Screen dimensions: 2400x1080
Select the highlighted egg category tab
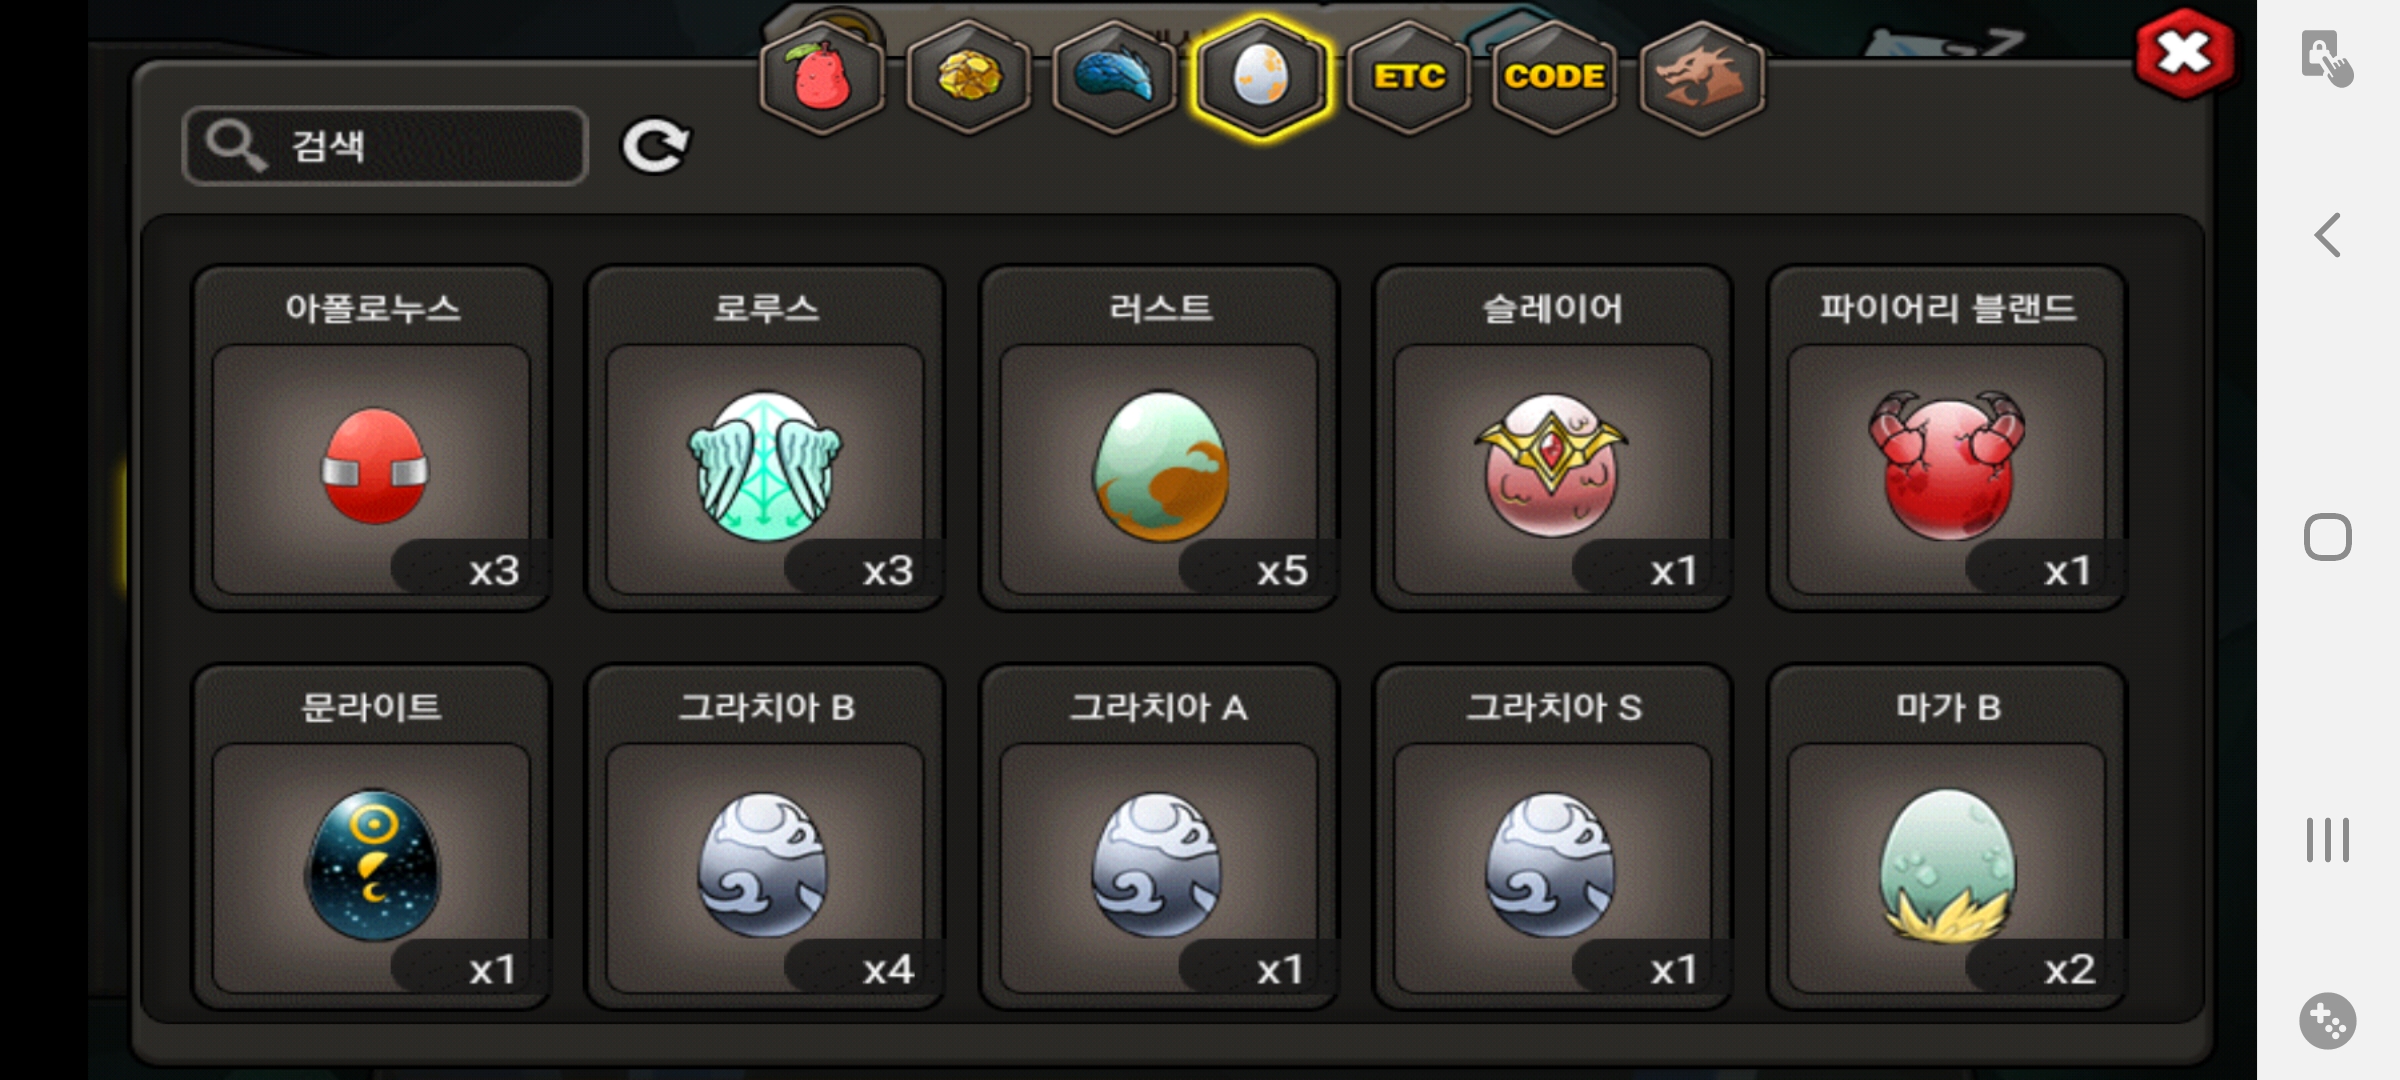(x=1261, y=77)
